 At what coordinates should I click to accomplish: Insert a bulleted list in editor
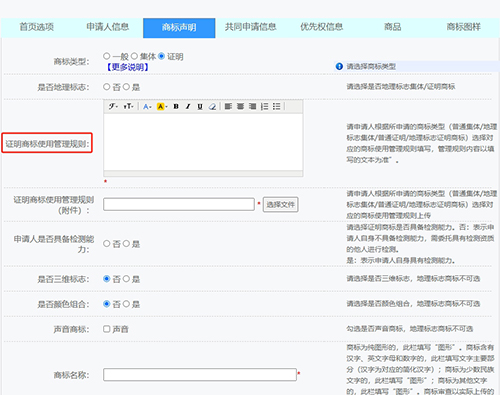[x=276, y=106]
